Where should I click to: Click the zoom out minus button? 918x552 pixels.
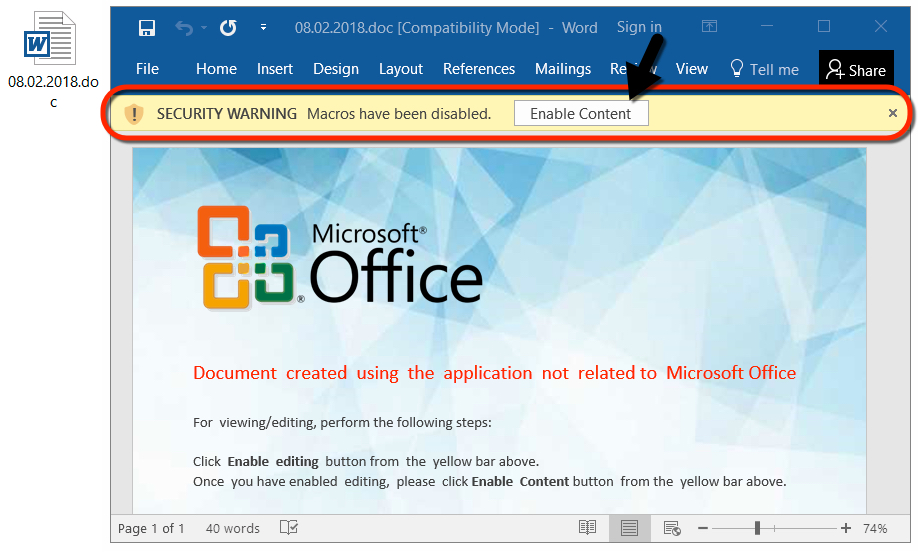pos(703,529)
